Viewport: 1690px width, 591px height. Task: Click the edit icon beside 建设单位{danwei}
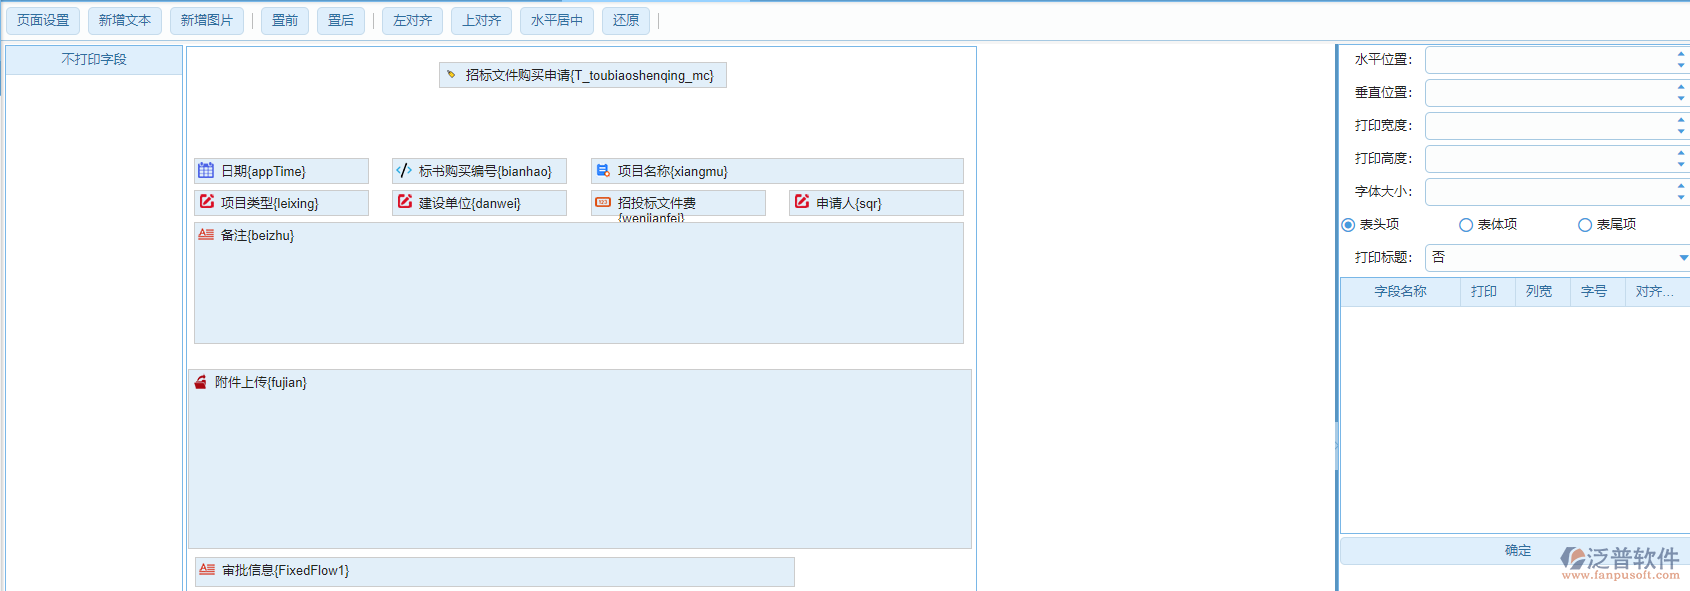point(404,202)
